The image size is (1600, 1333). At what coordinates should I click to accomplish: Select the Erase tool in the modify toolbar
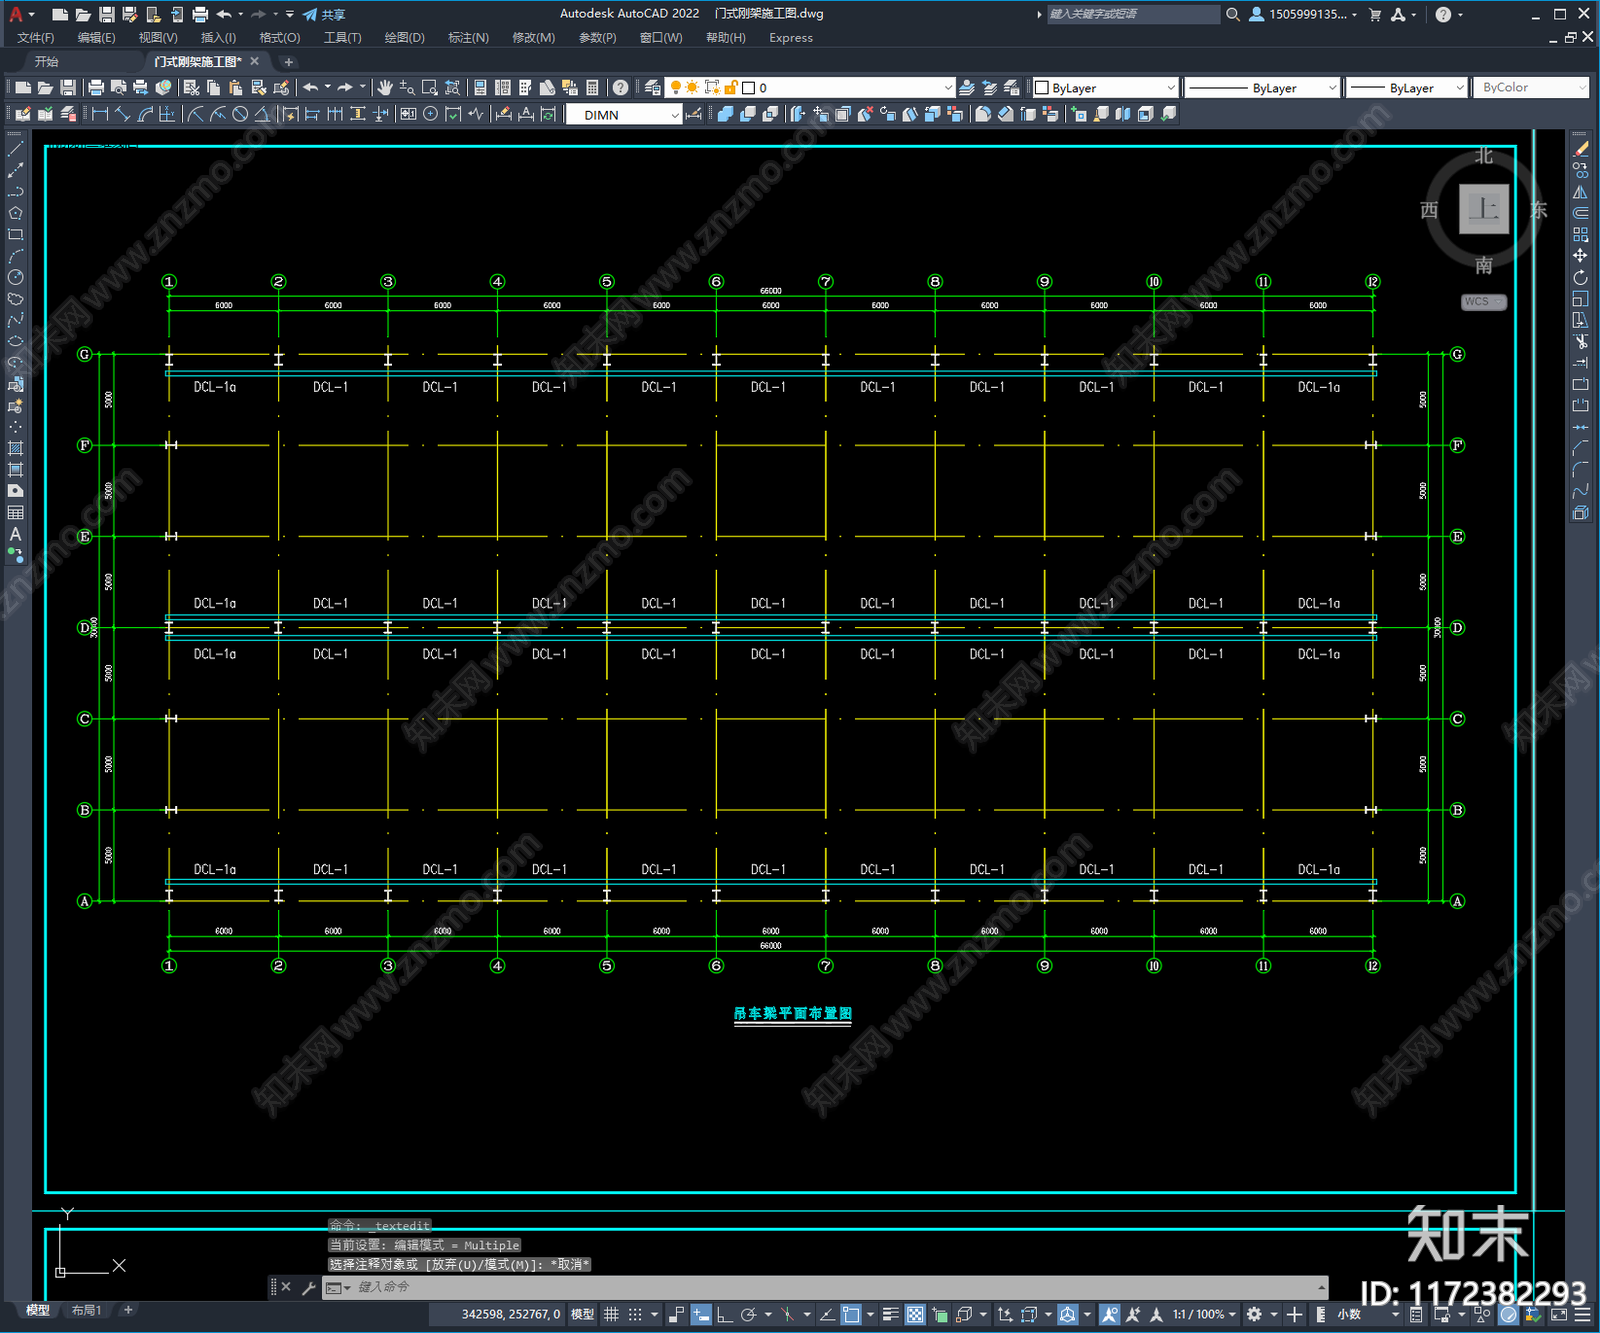(1581, 148)
